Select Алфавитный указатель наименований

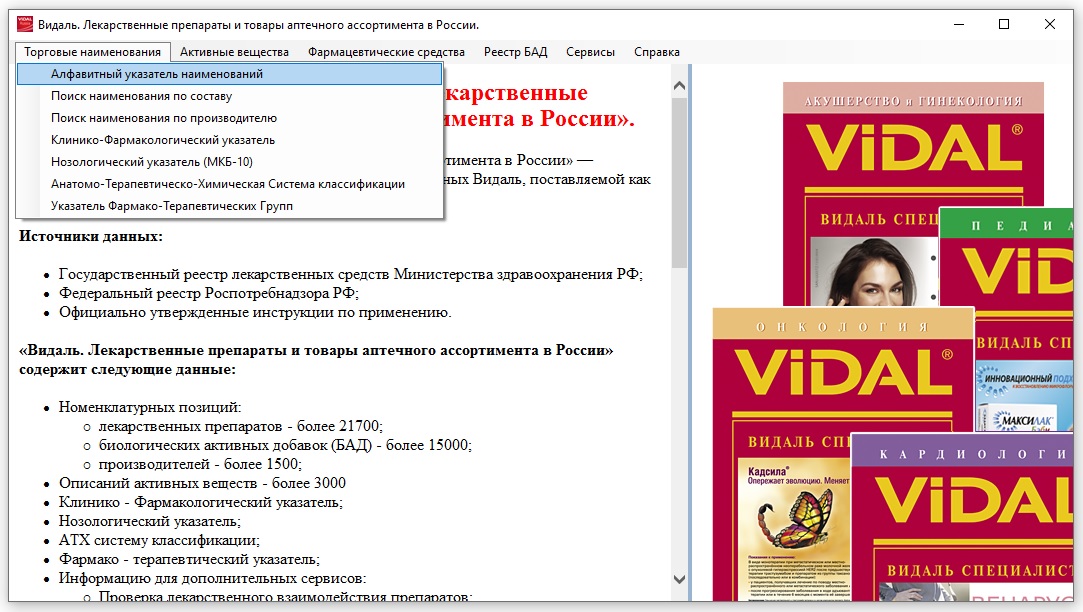pyautogui.click(x=157, y=74)
